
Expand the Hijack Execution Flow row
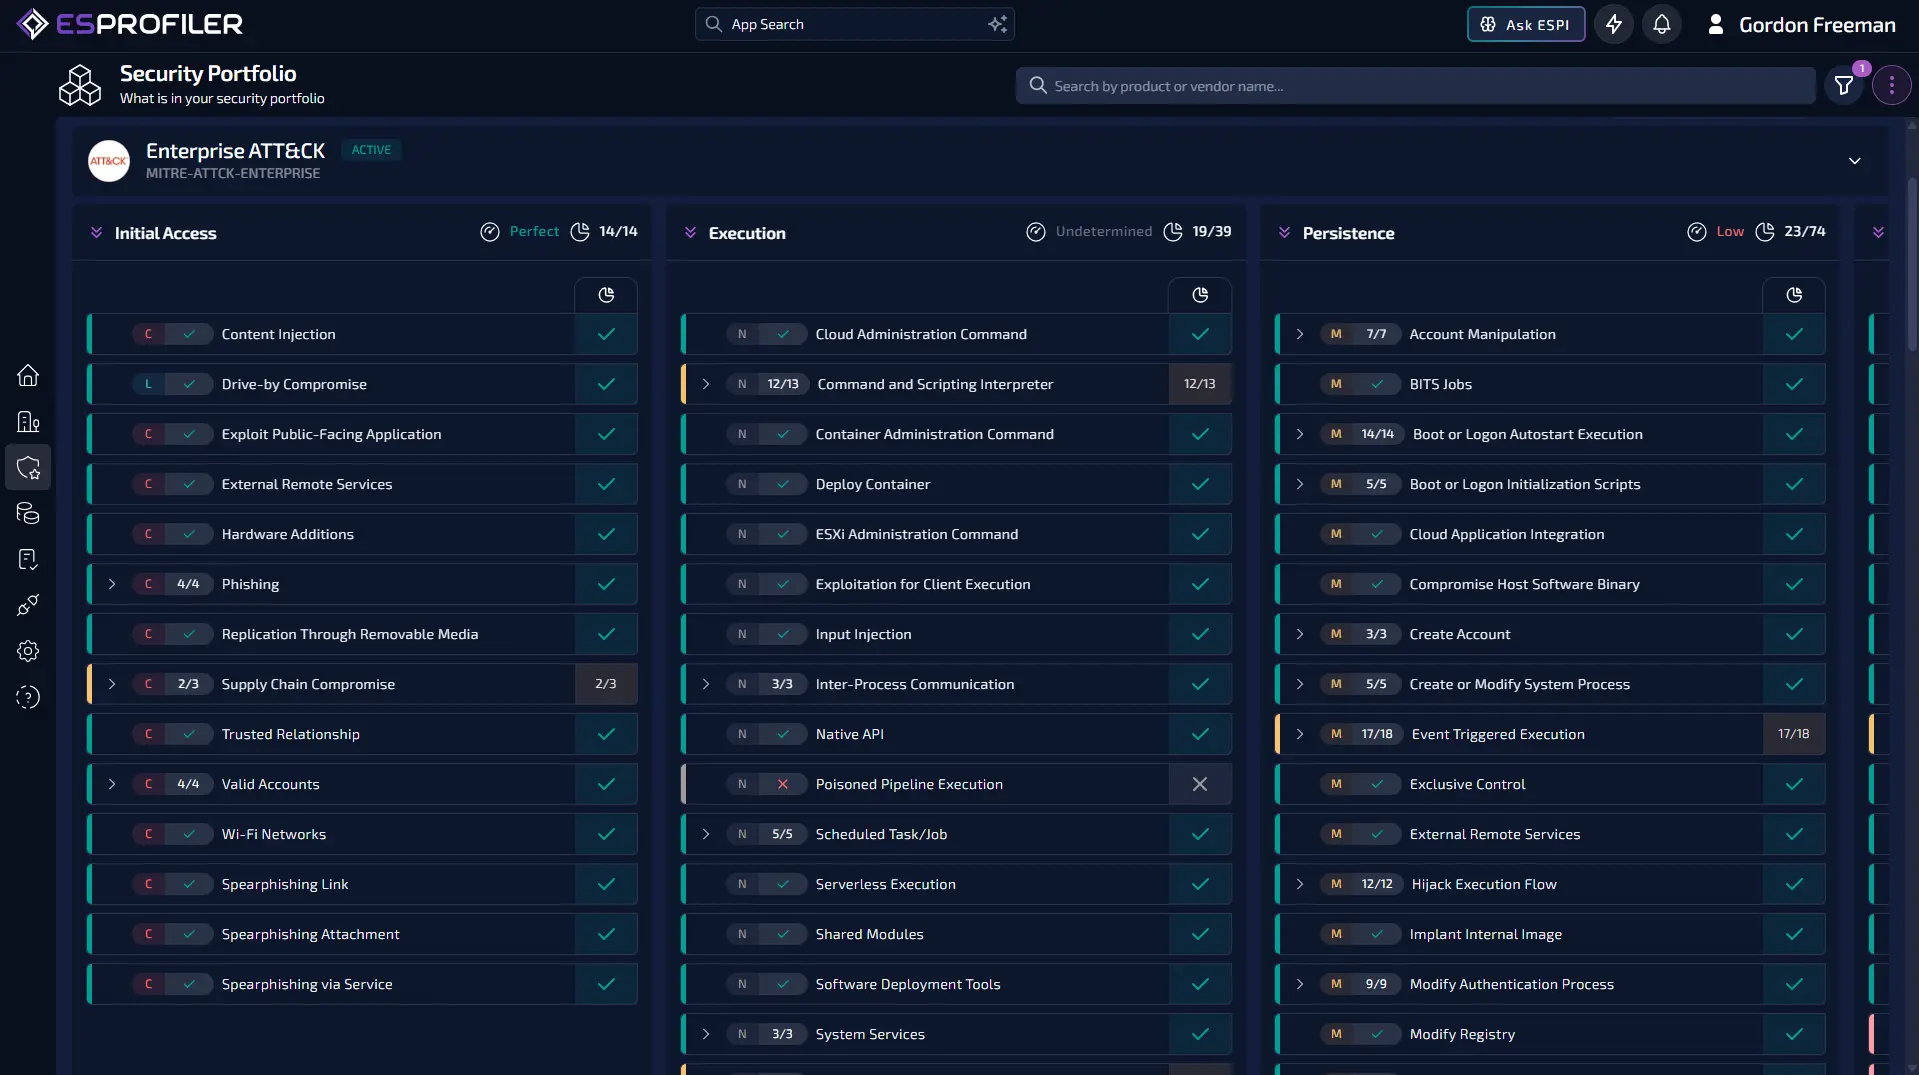[x=1300, y=884]
